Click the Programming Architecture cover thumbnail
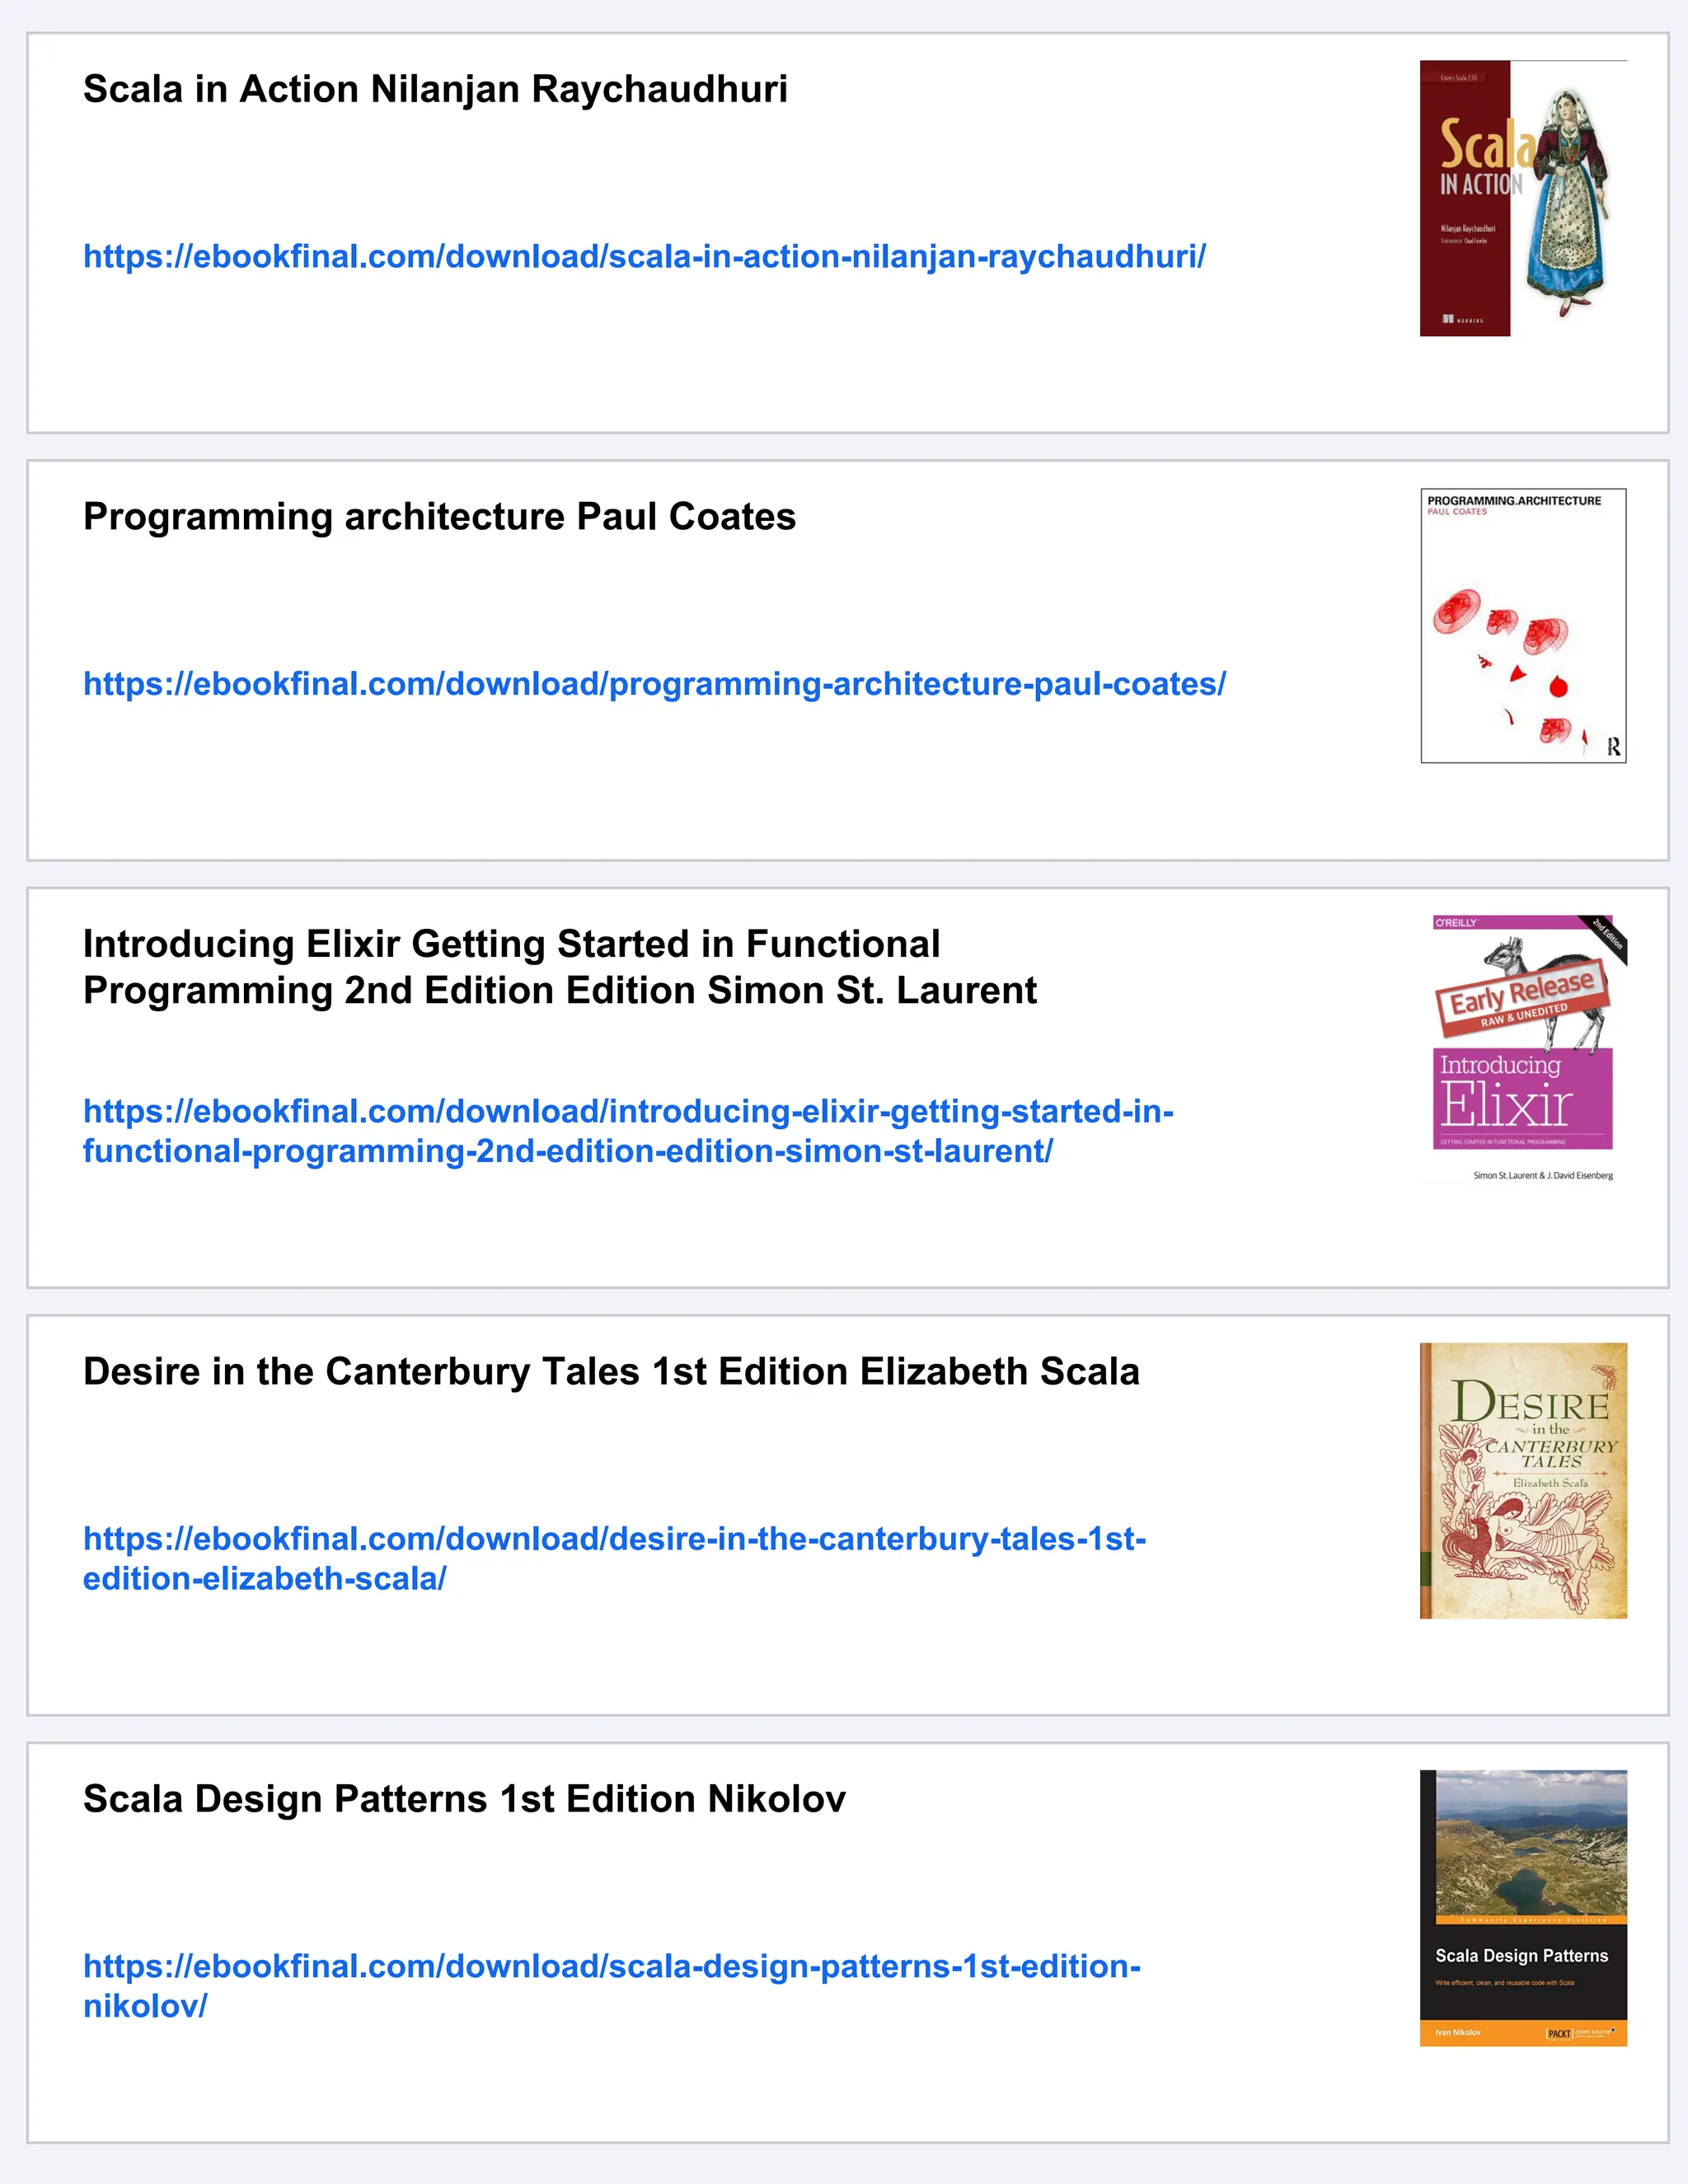The height and width of the screenshot is (2184, 1688). coord(1523,626)
